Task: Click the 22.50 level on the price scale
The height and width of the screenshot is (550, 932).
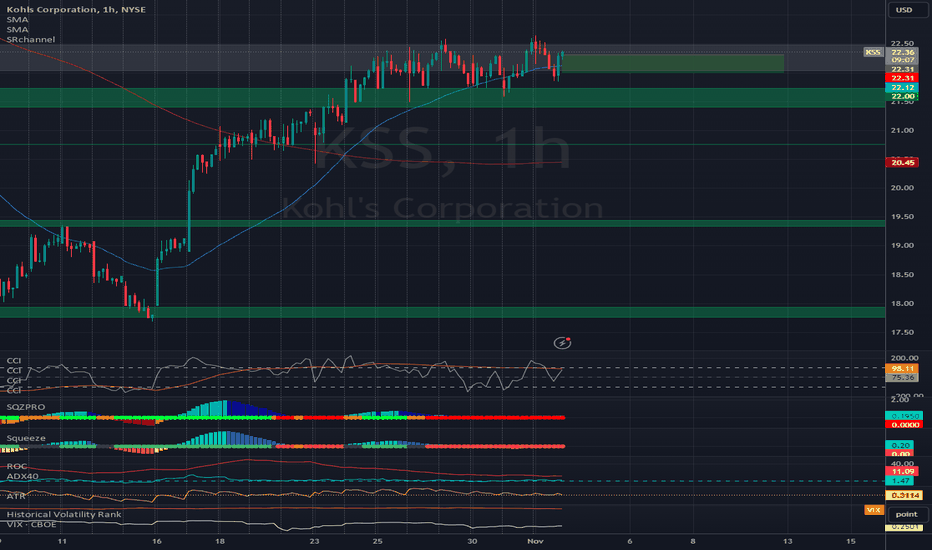Action: pyautogui.click(x=902, y=43)
